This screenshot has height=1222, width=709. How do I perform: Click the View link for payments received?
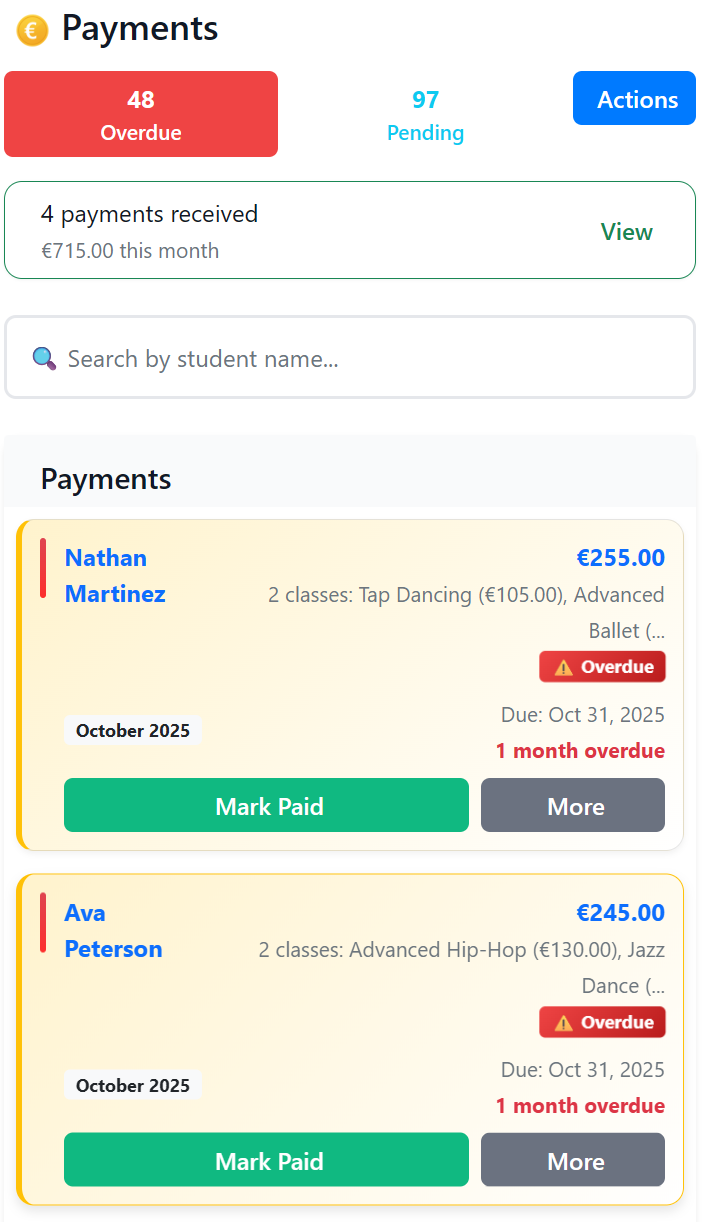pos(626,231)
